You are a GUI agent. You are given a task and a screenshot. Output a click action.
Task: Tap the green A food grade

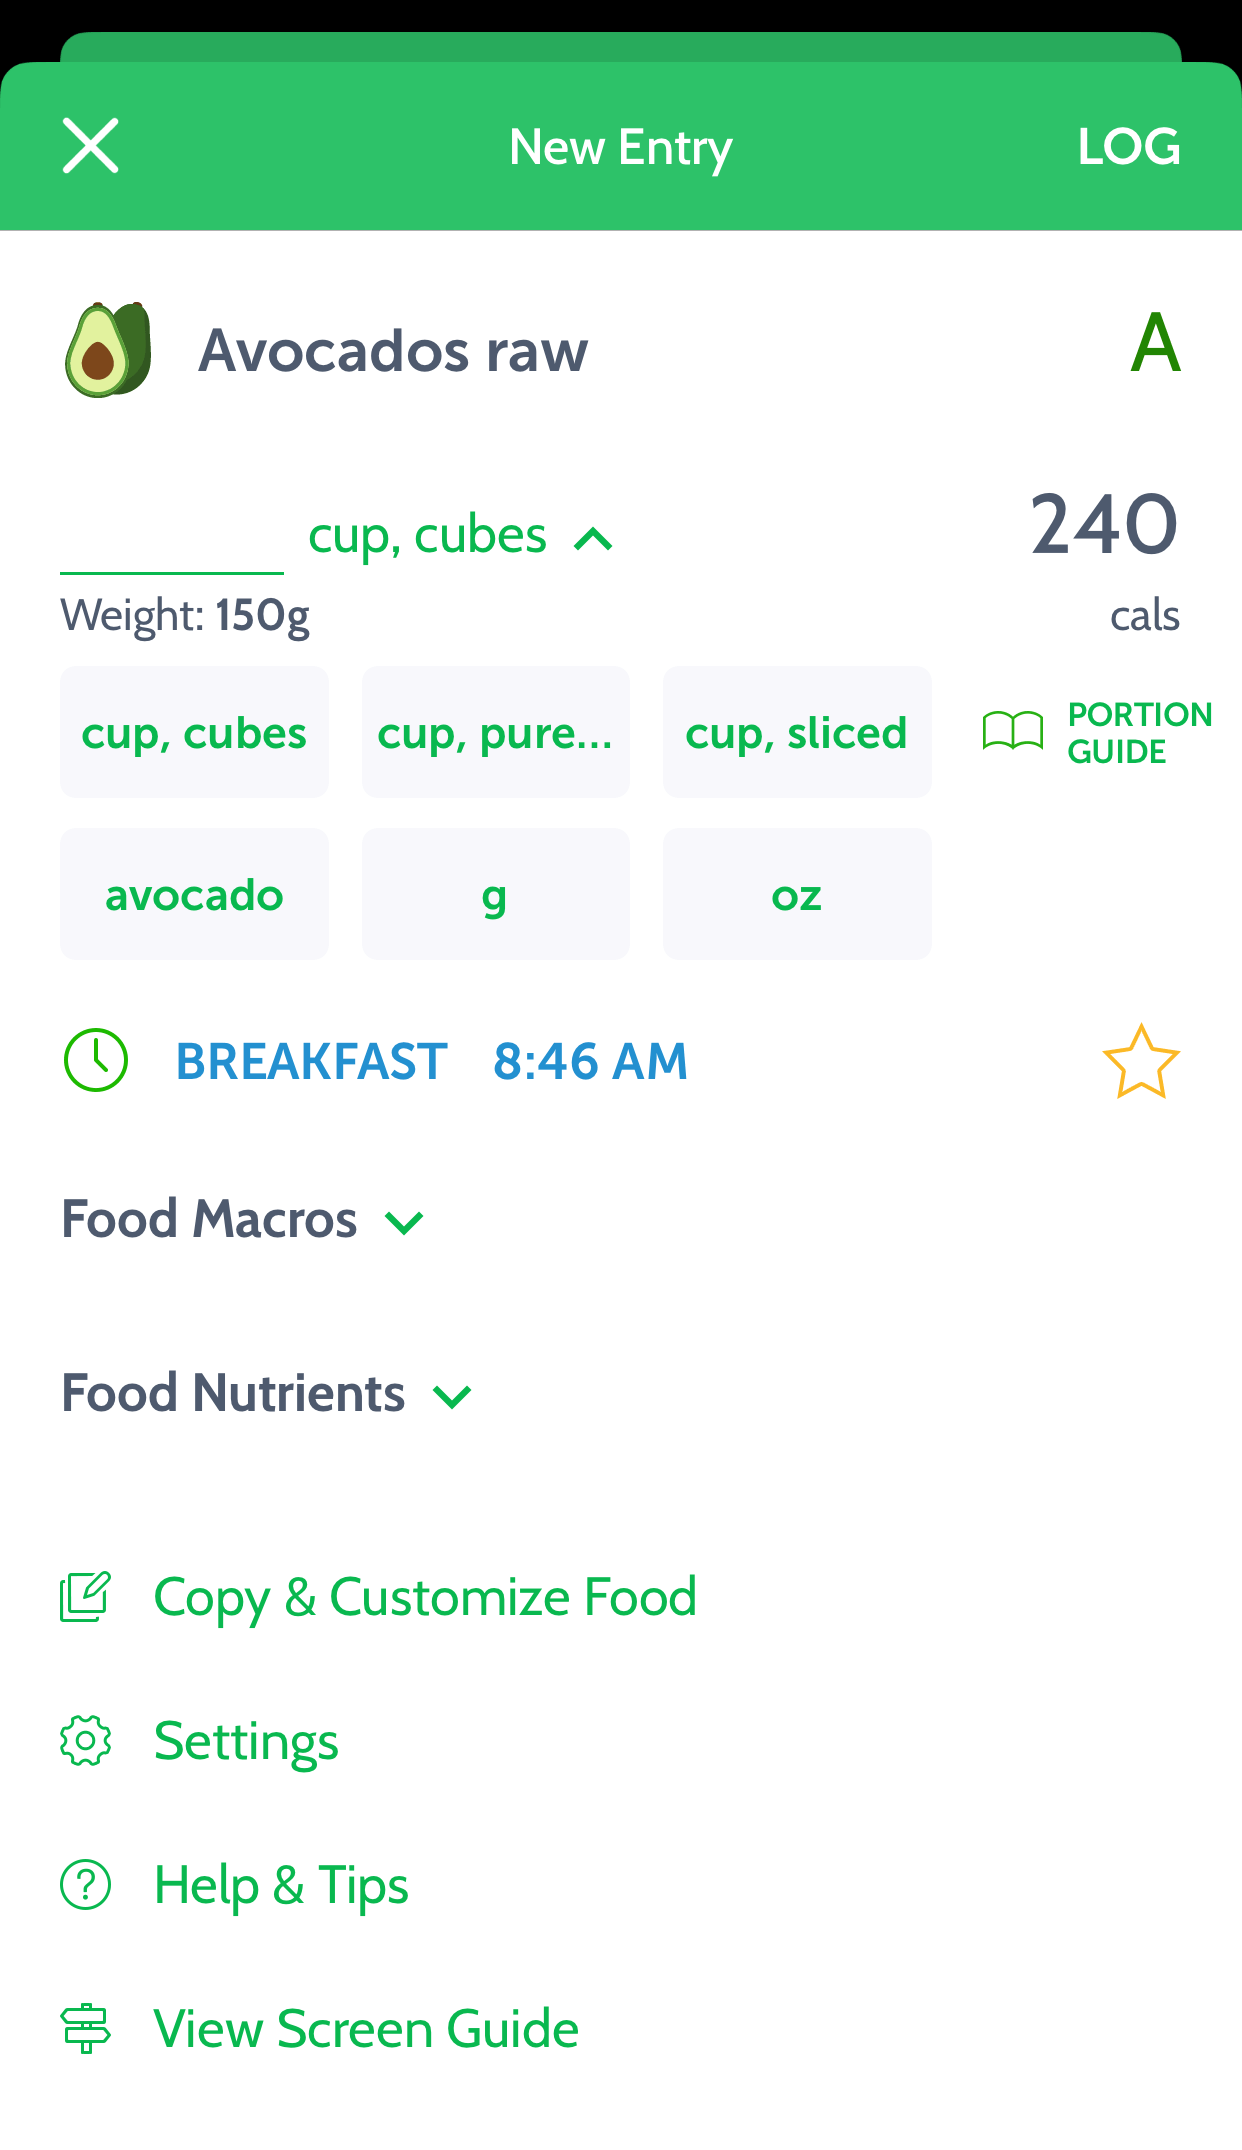tap(1155, 343)
